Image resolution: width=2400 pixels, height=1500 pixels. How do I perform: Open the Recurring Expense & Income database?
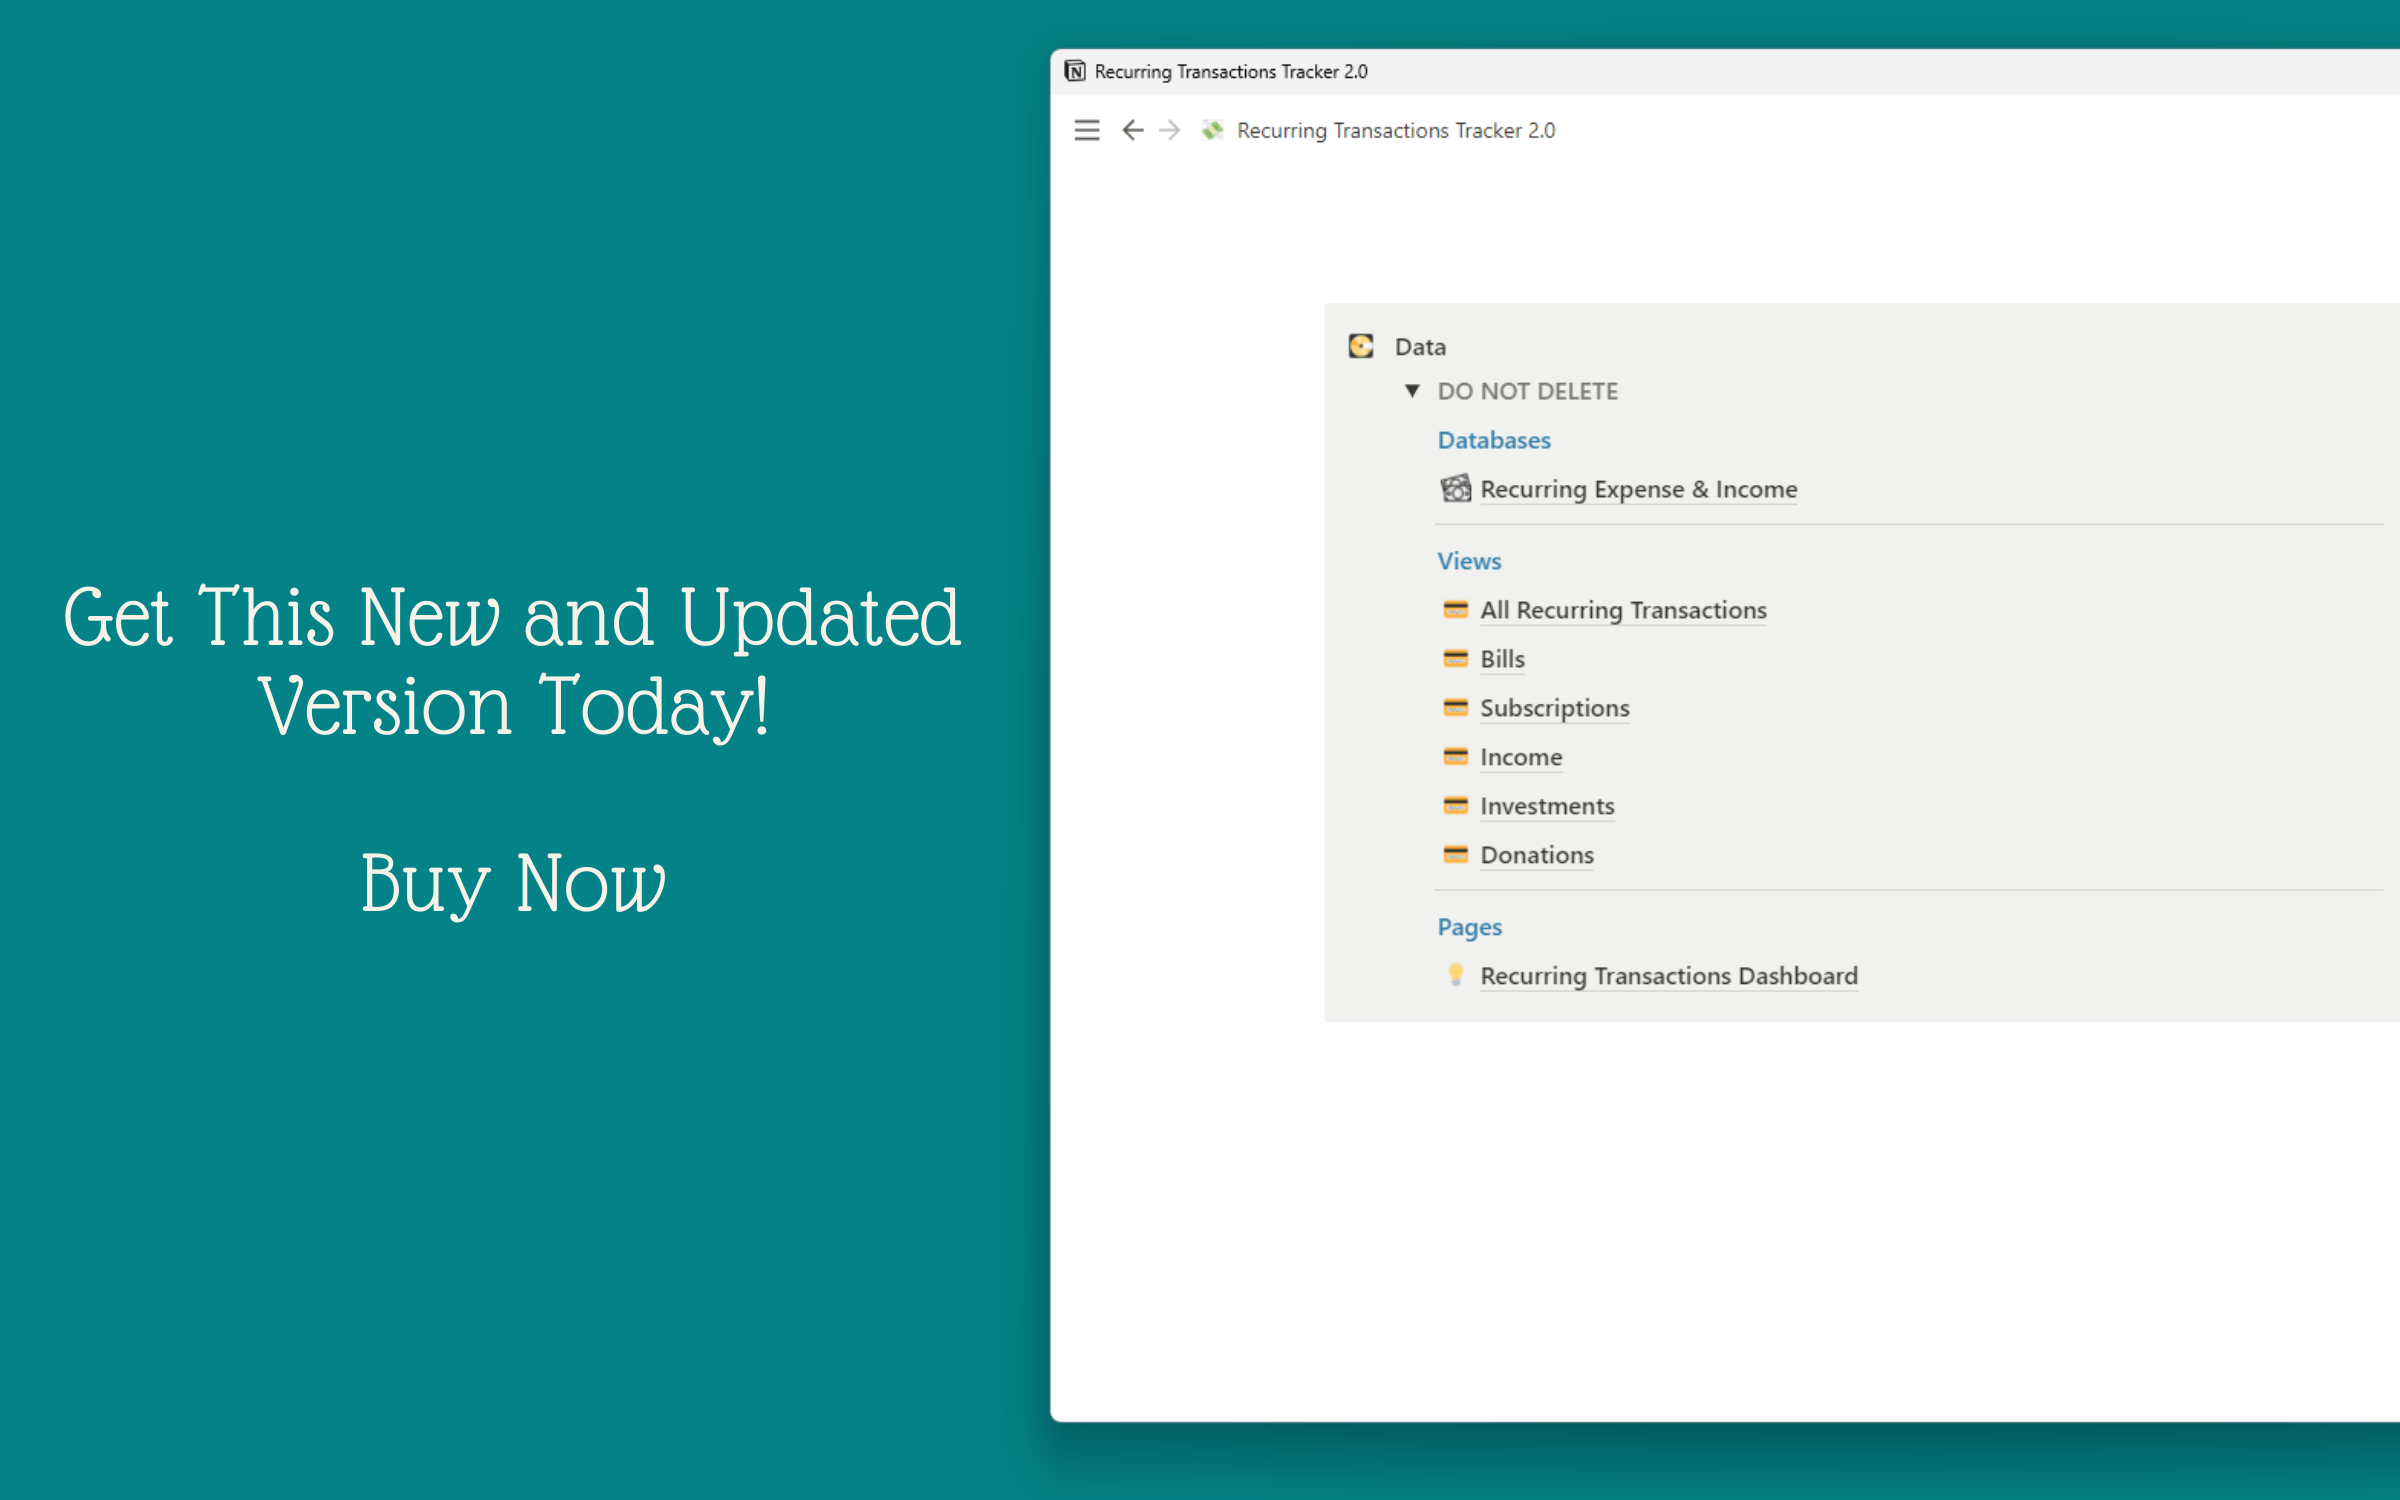(1638, 489)
